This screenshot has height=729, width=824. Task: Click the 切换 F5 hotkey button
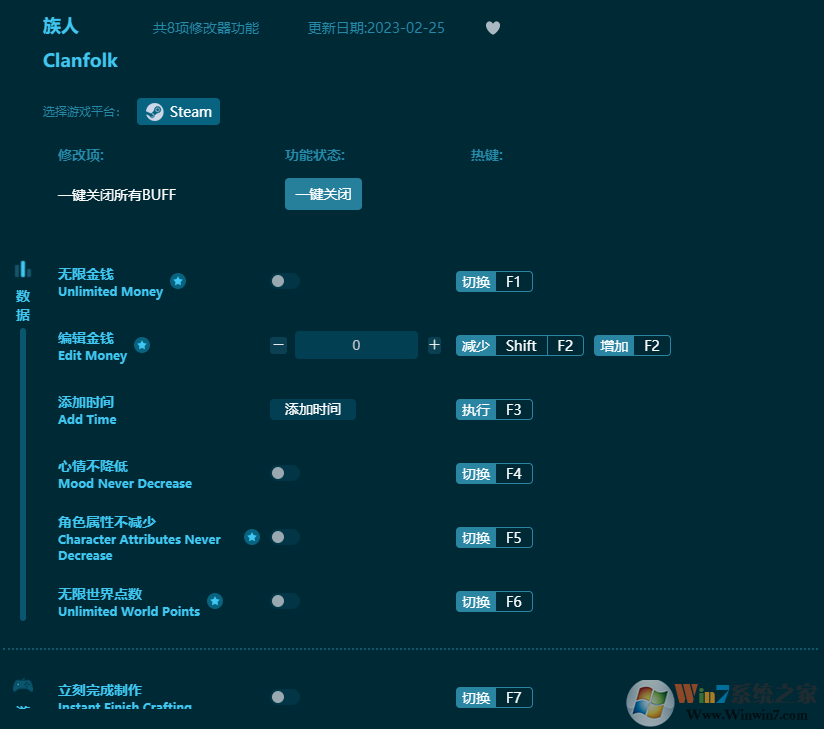coord(494,538)
